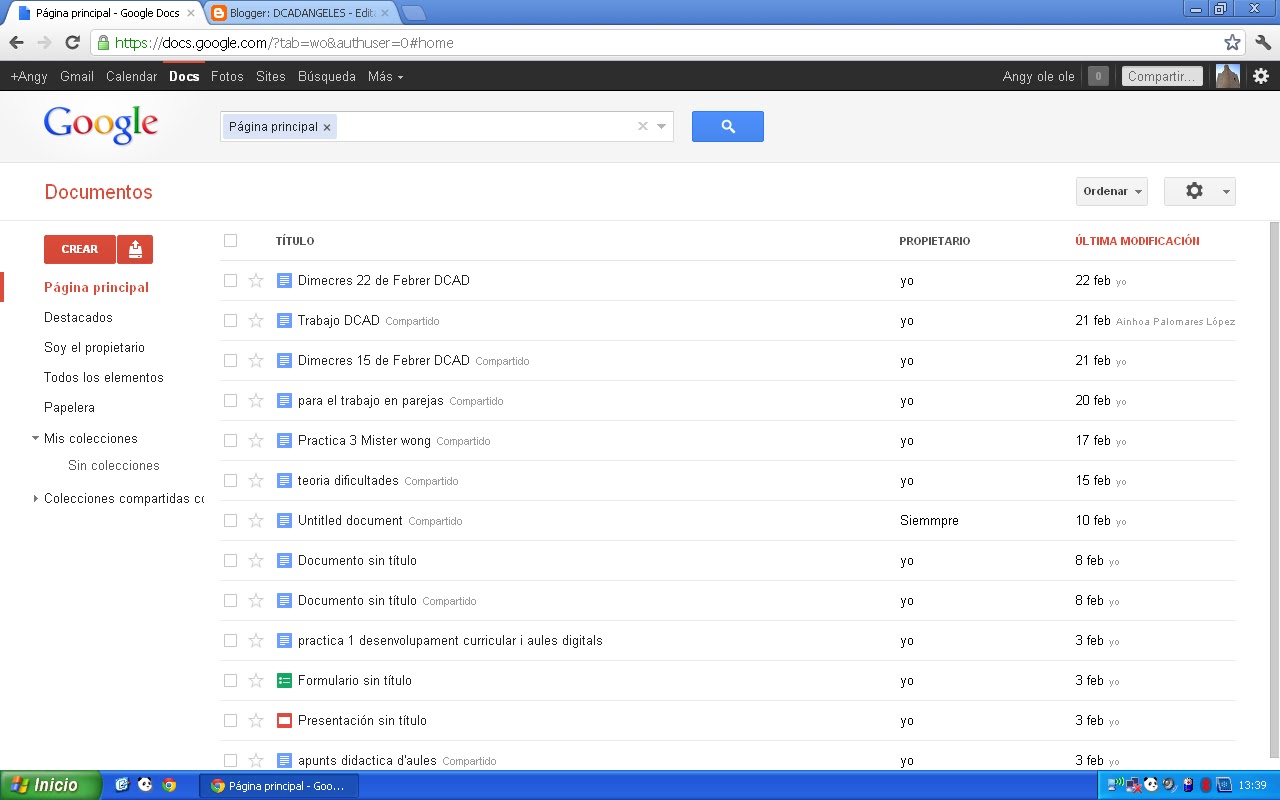Open the Más dropdown in the black bar

(x=385, y=76)
